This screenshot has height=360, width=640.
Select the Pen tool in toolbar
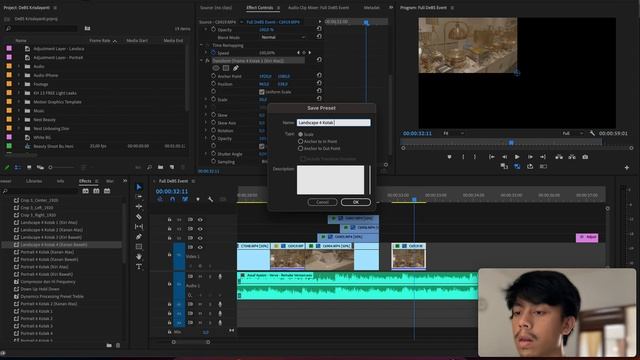pos(139,237)
